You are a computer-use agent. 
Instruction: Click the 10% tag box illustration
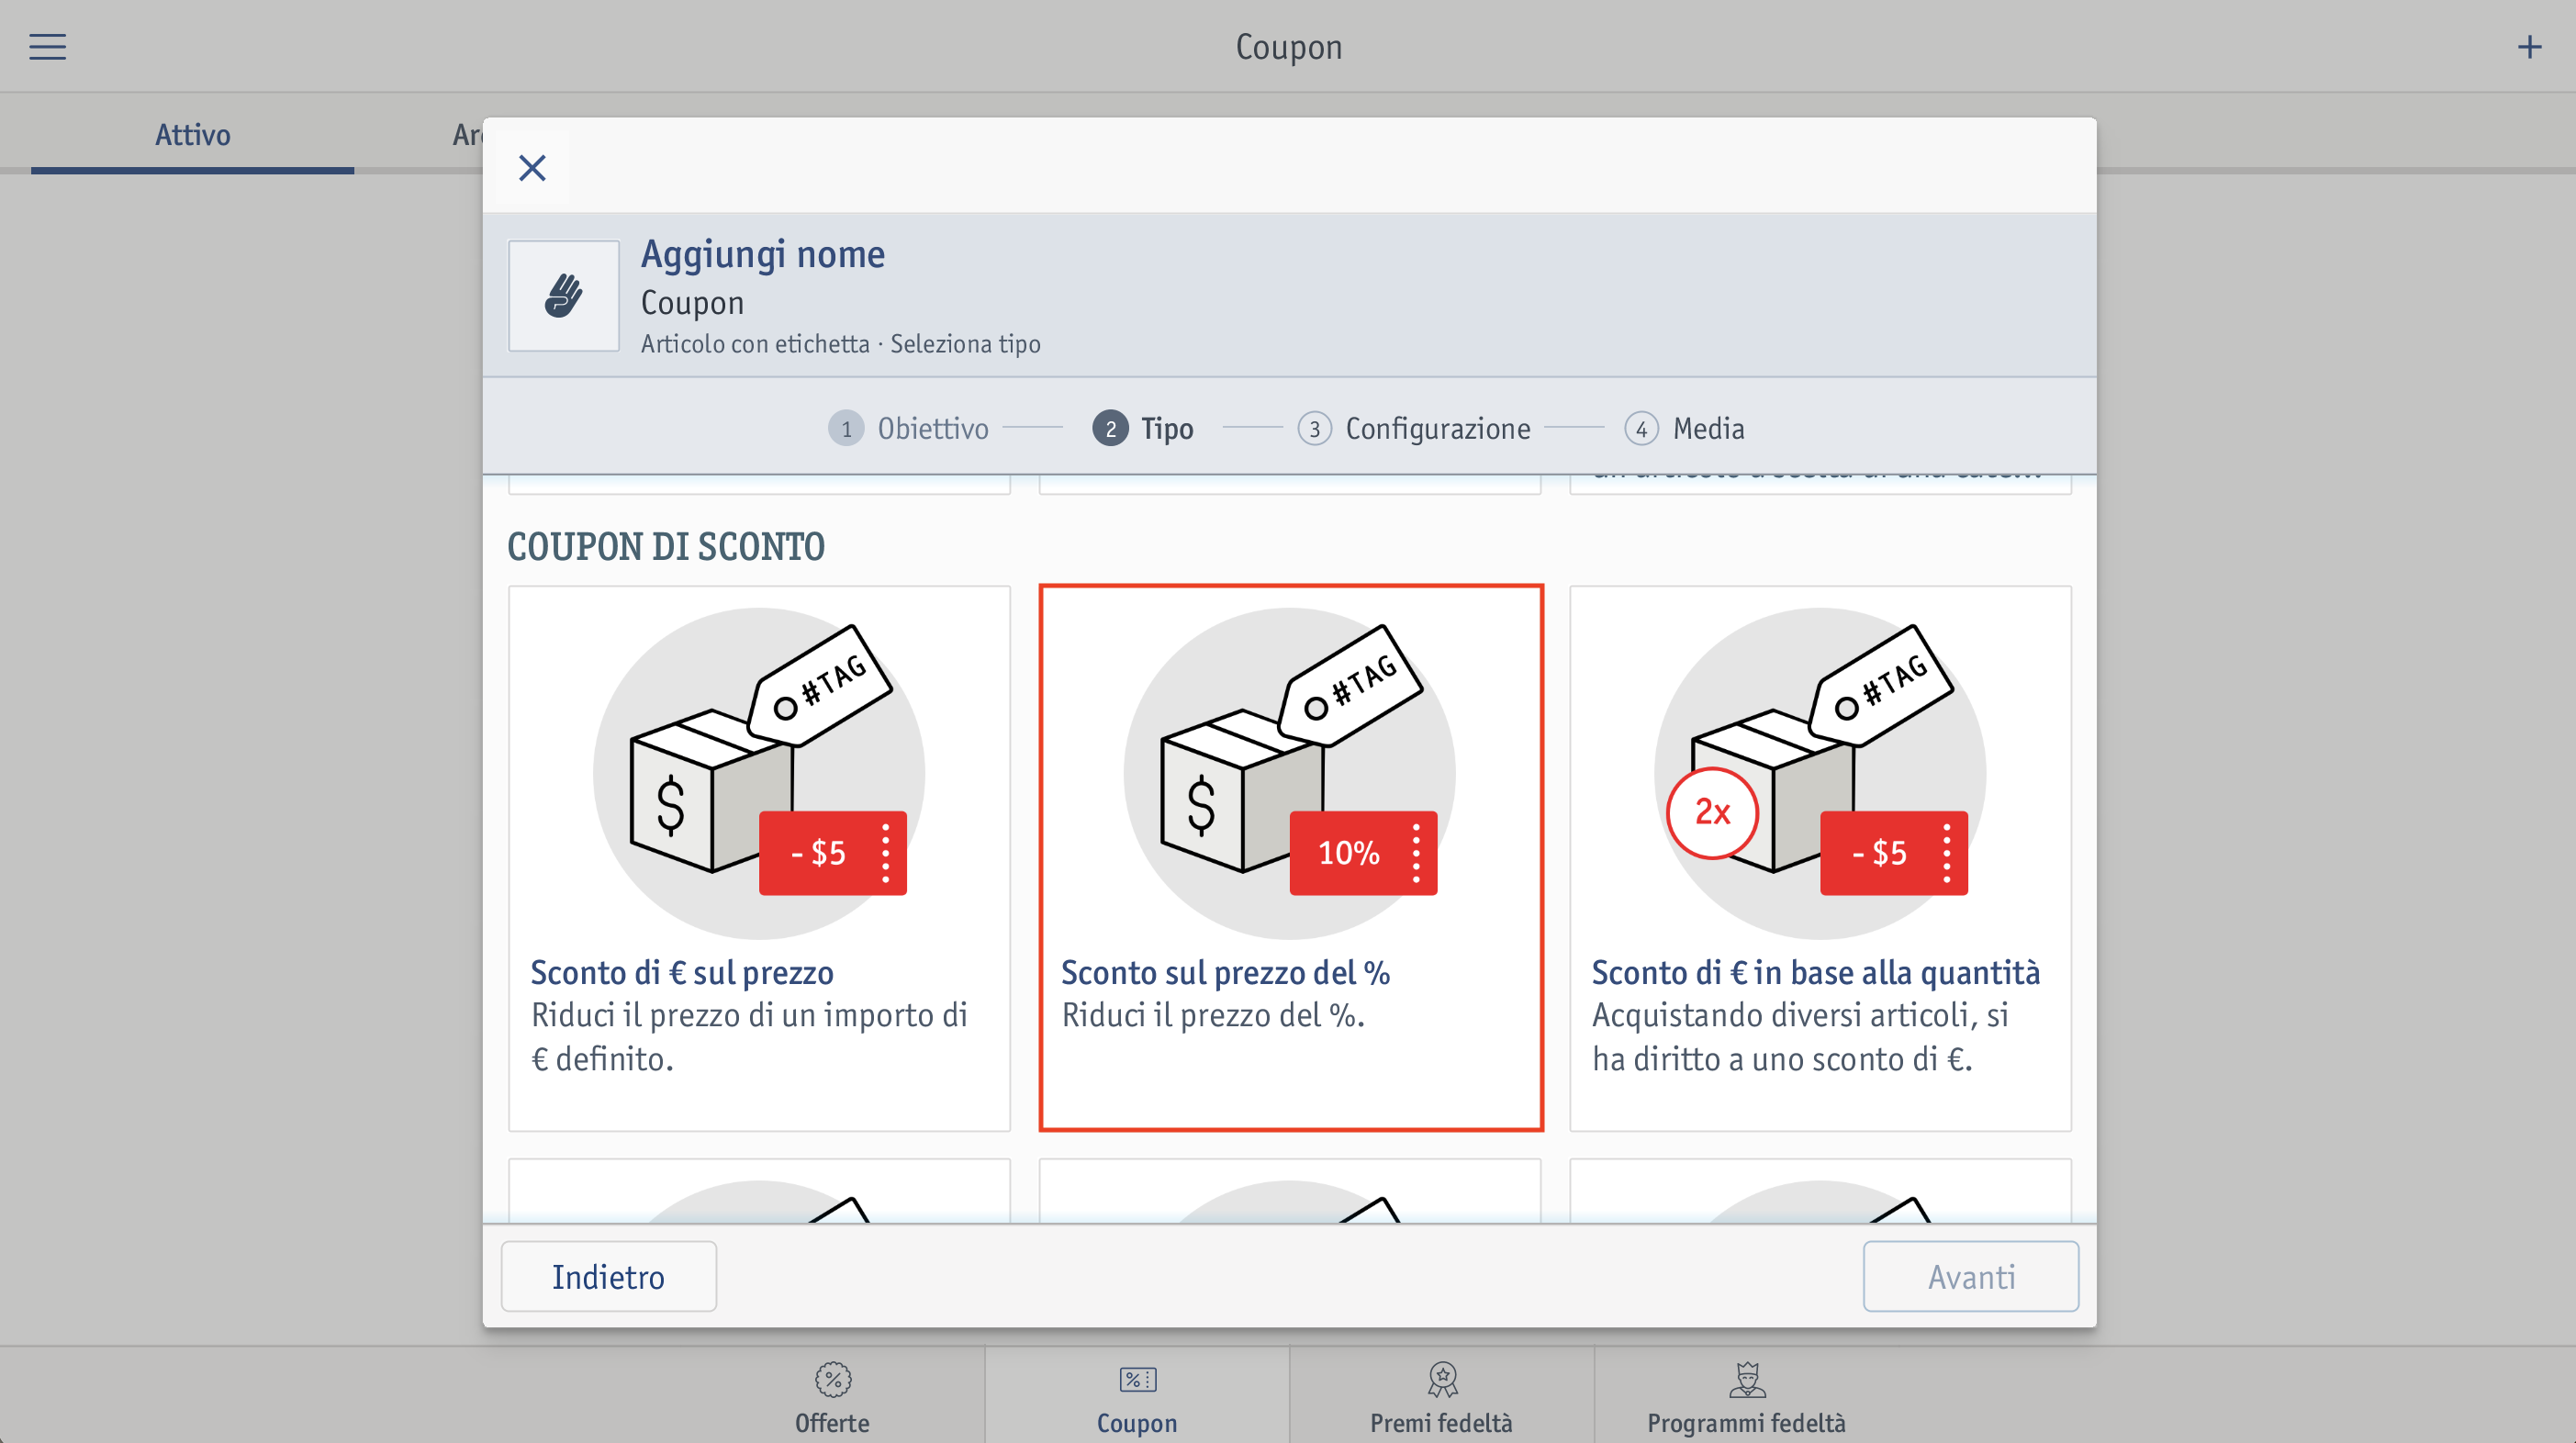tap(1290, 773)
